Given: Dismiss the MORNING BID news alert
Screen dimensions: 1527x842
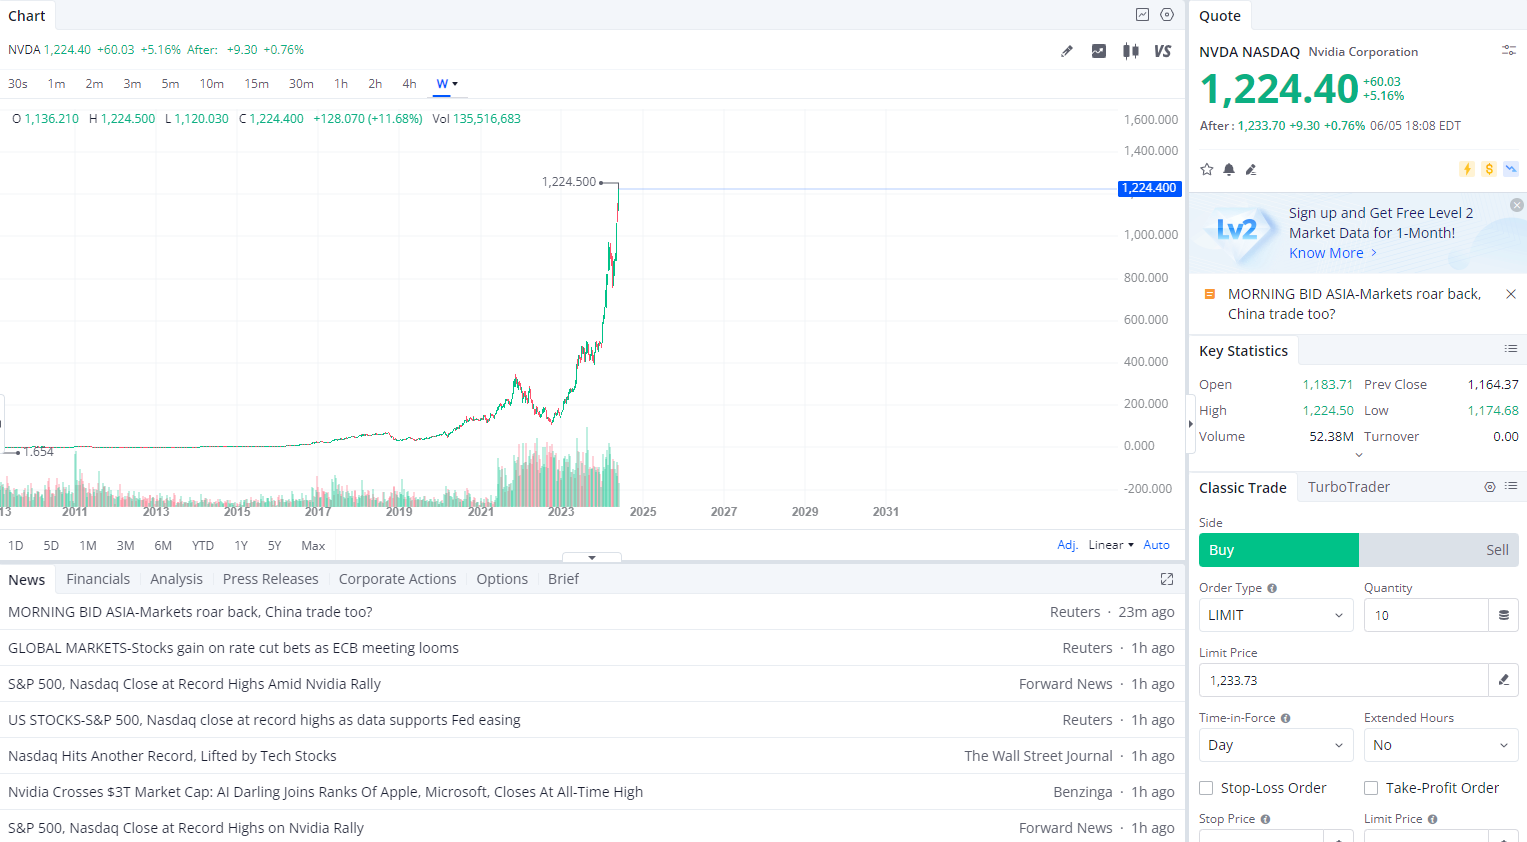Looking at the screenshot, I should (x=1511, y=294).
